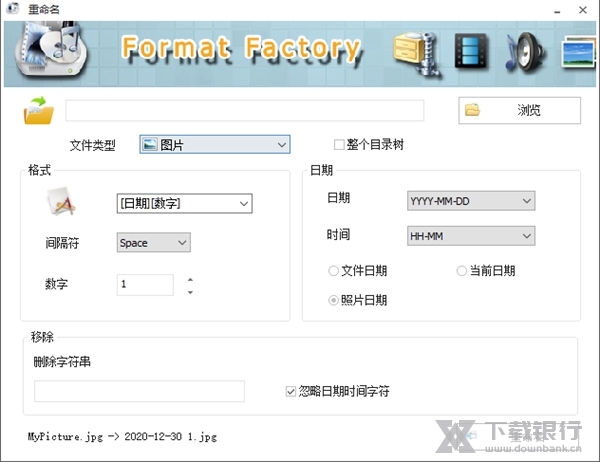The width and height of the screenshot is (600, 462).
Task: Click the 数字 number input field
Action: tap(145, 284)
